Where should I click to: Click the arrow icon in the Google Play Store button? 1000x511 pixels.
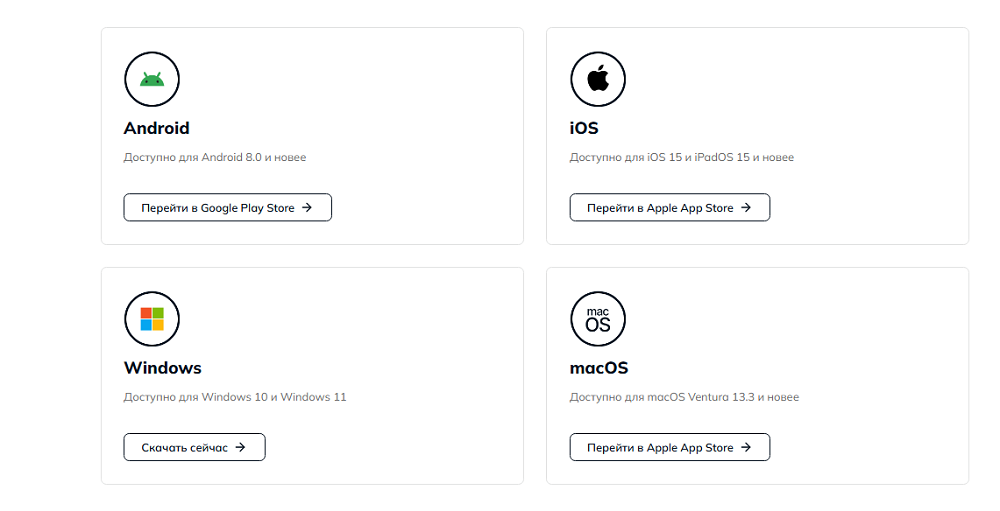tap(307, 208)
